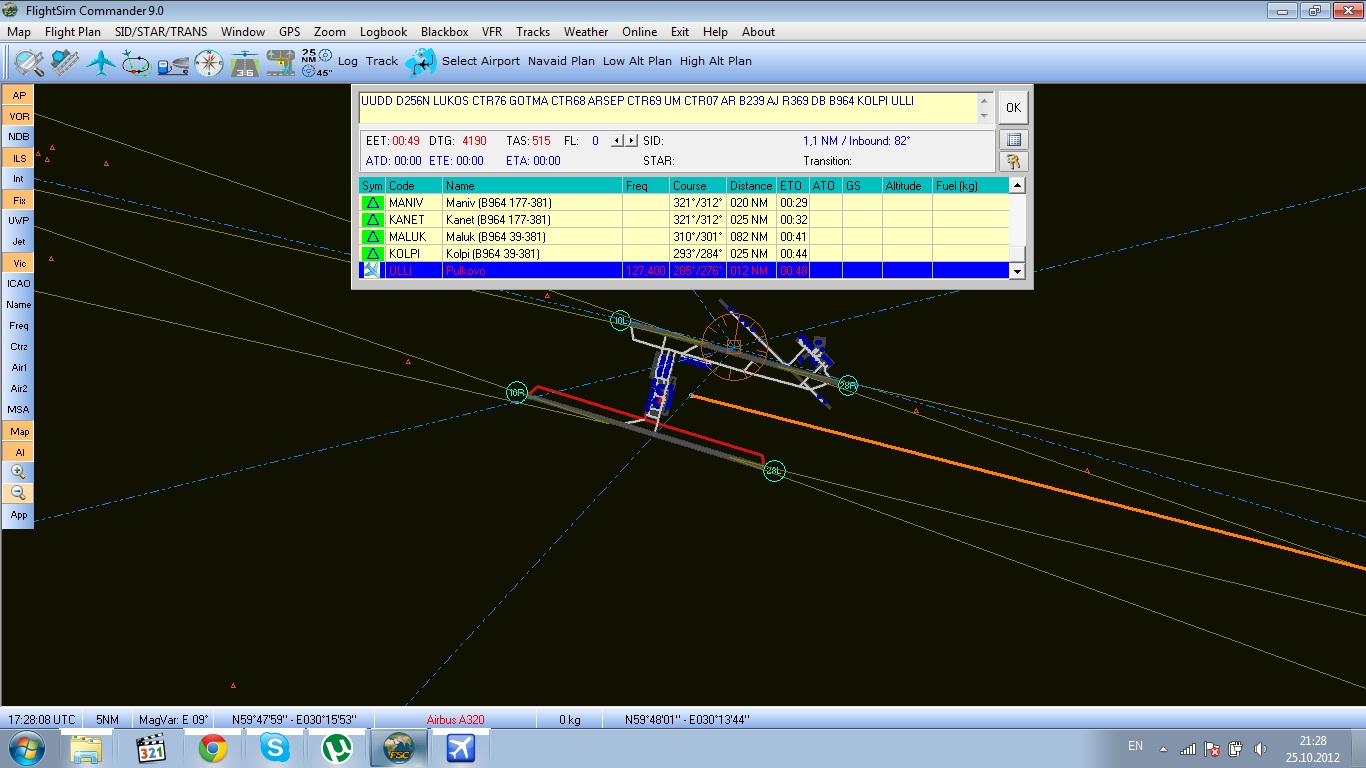Click the airport taxiway diagram icon
Image resolution: width=1366 pixels, height=768 pixels.
(x=281, y=62)
